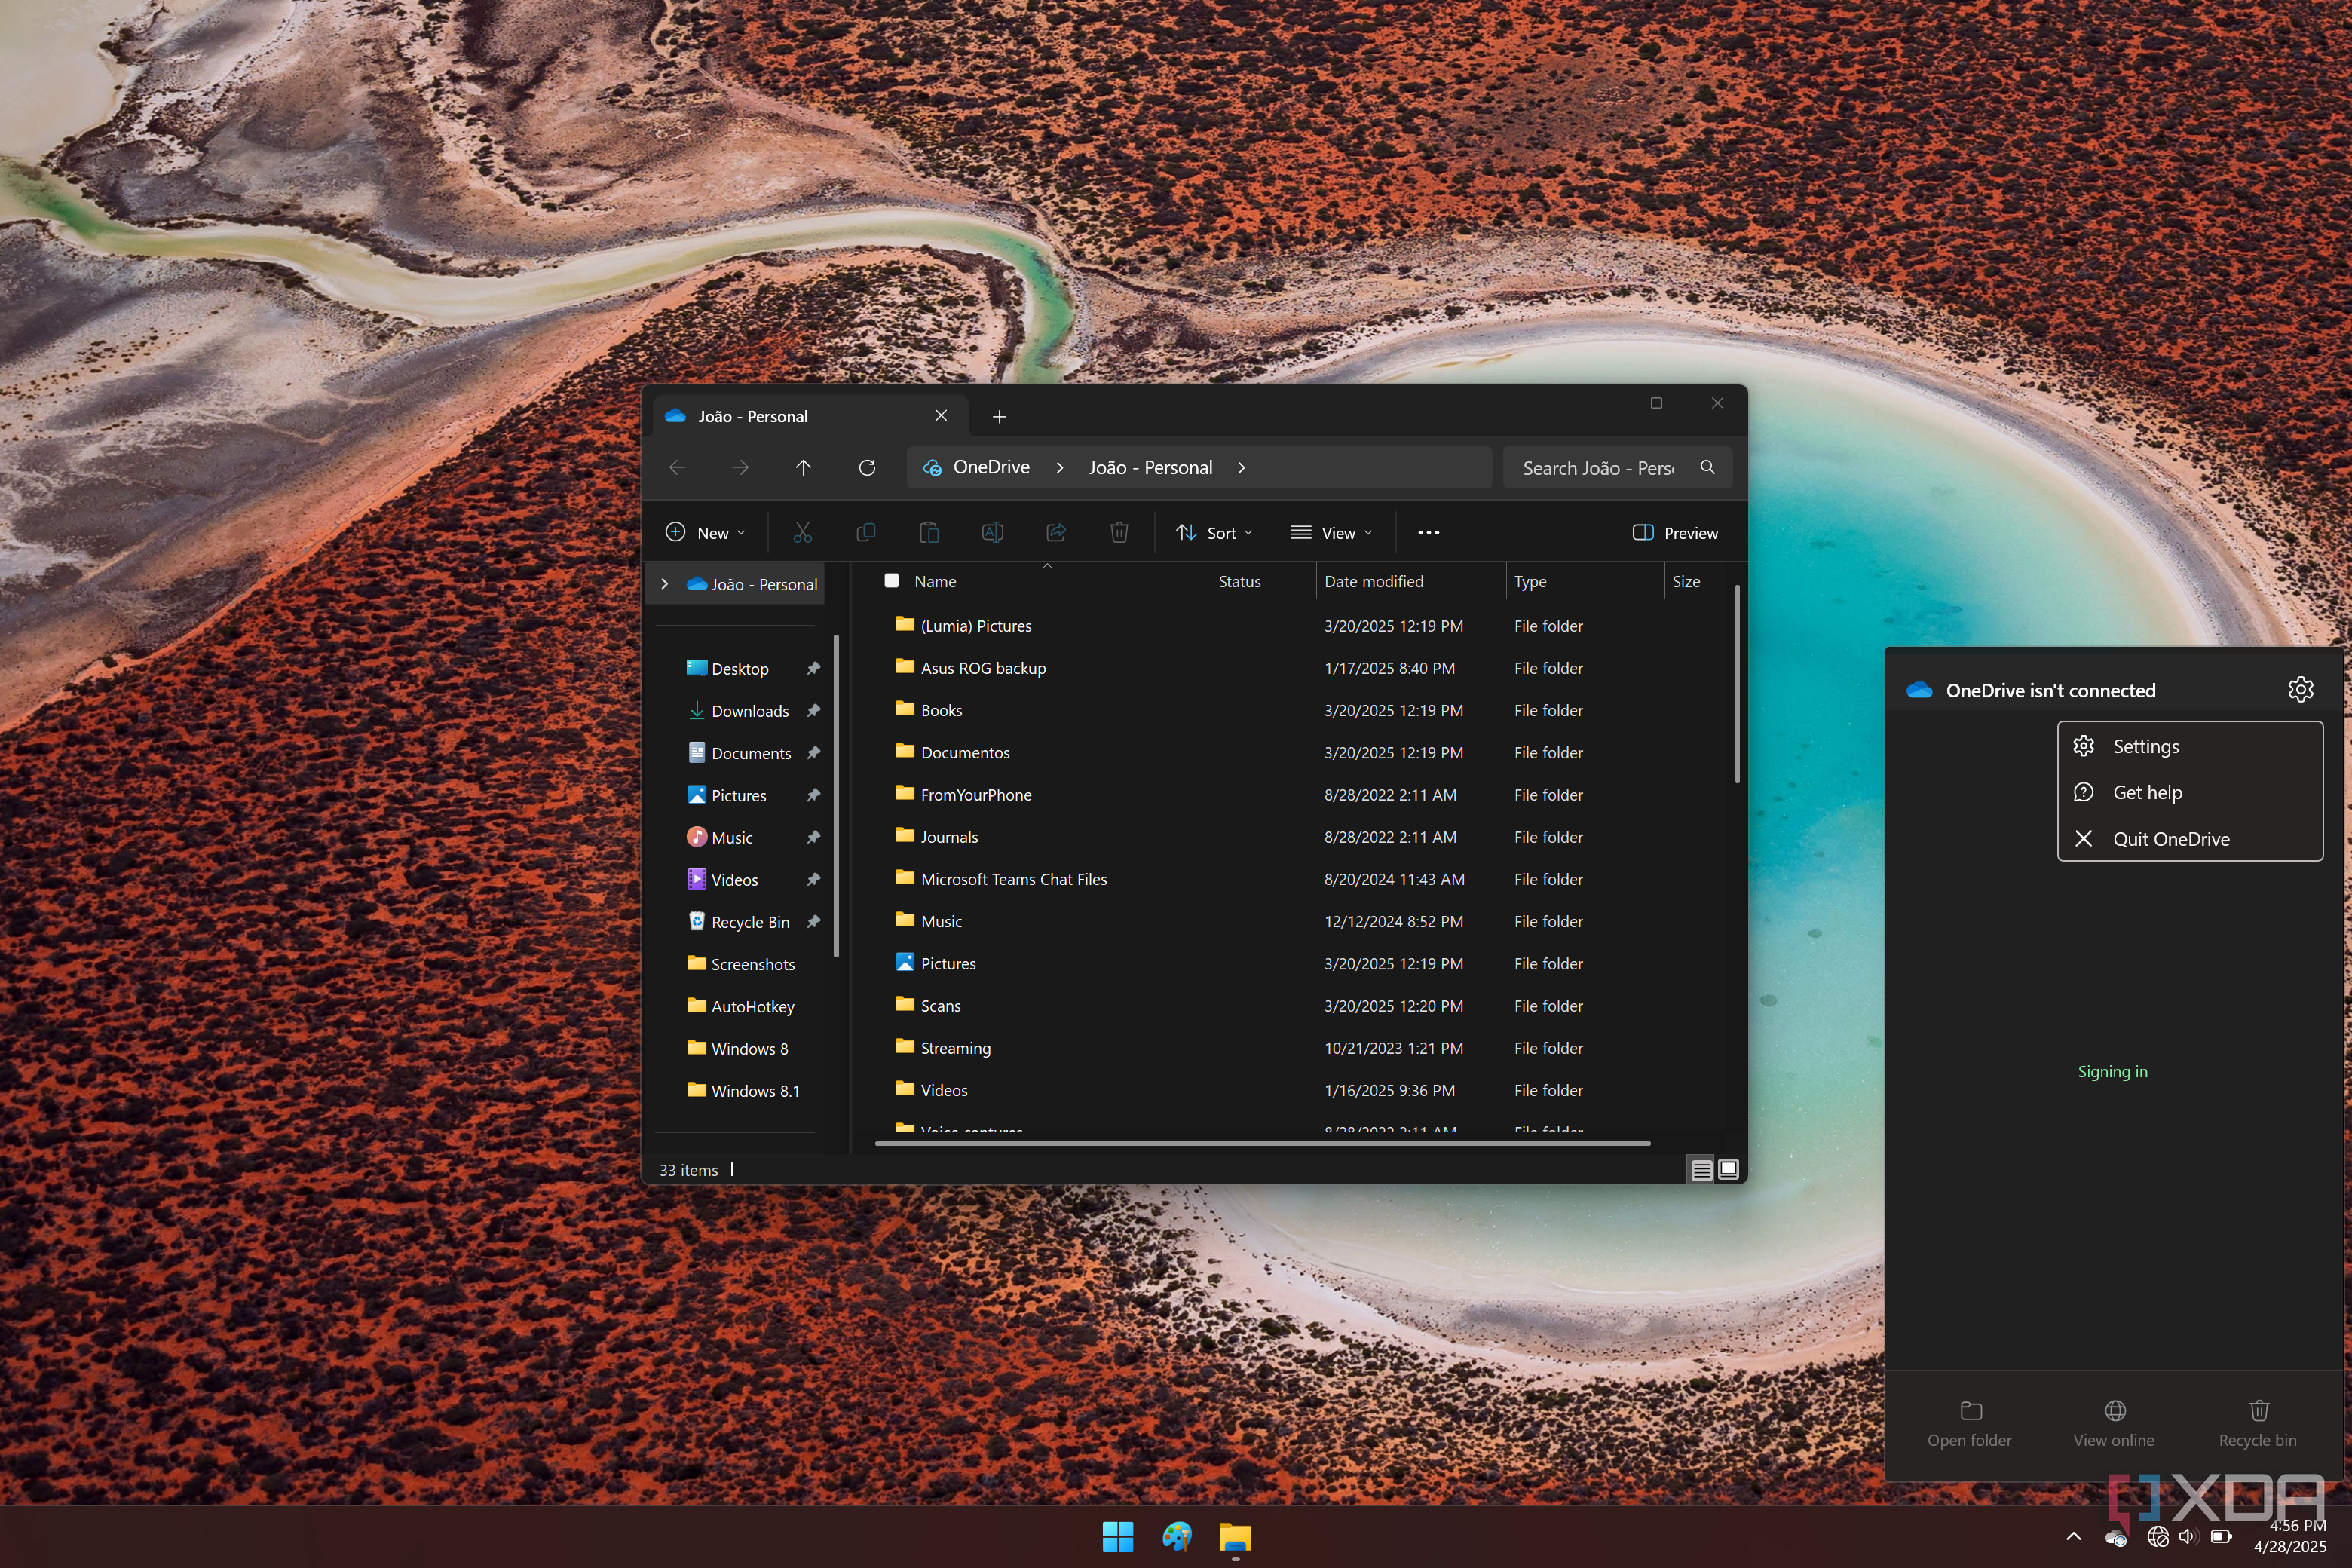This screenshot has width=2352, height=1568.
Task: Open the New item dropdown
Action: pyautogui.click(x=706, y=533)
